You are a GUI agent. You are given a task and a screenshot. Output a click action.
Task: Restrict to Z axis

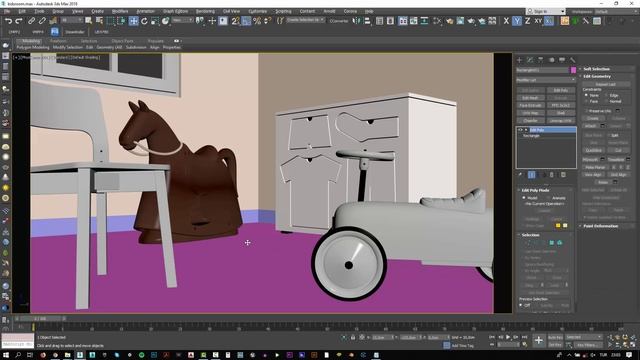click(x=527, y=21)
